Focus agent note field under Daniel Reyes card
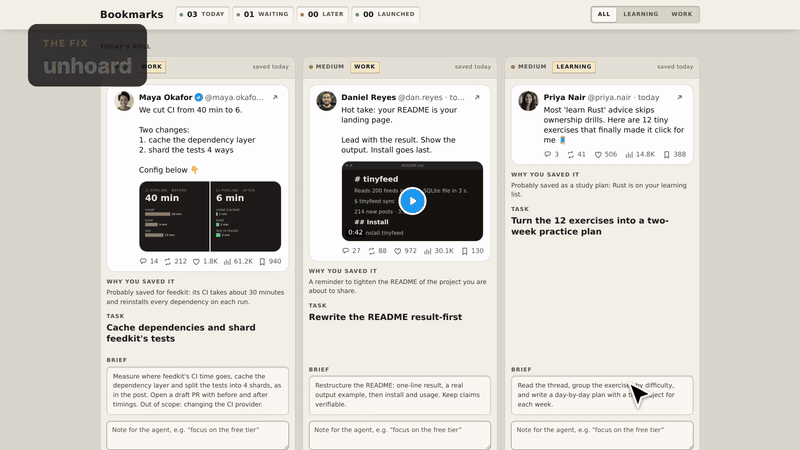This screenshot has width=800, height=450. point(399,435)
